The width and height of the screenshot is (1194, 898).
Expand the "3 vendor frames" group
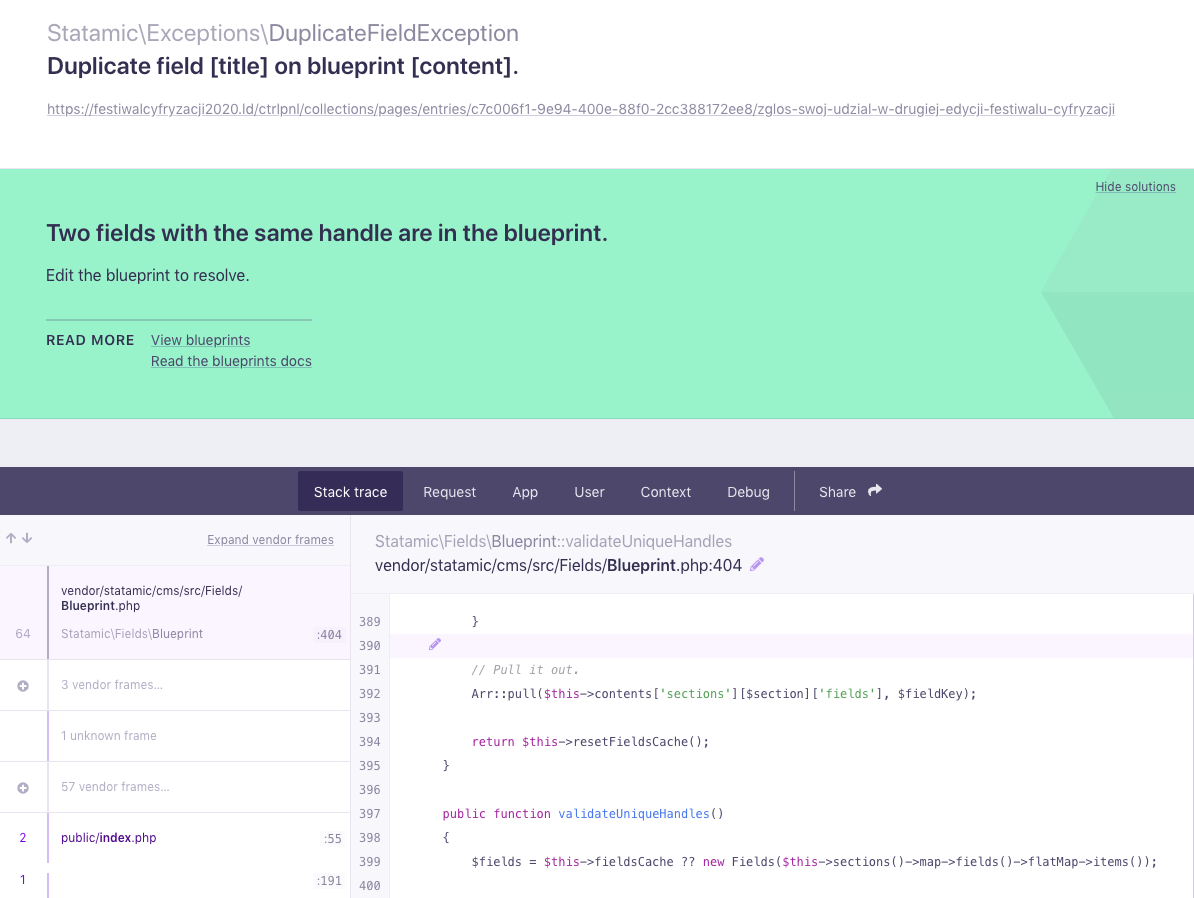click(23, 685)
